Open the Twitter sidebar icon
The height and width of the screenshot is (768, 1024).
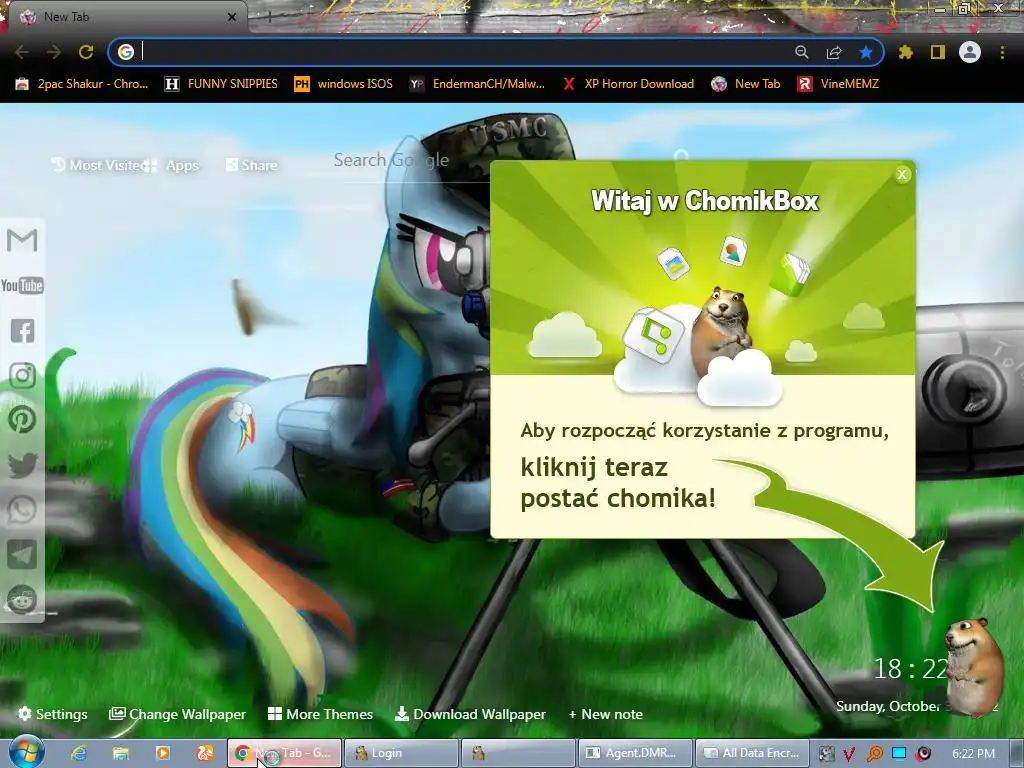coord(22,465)
